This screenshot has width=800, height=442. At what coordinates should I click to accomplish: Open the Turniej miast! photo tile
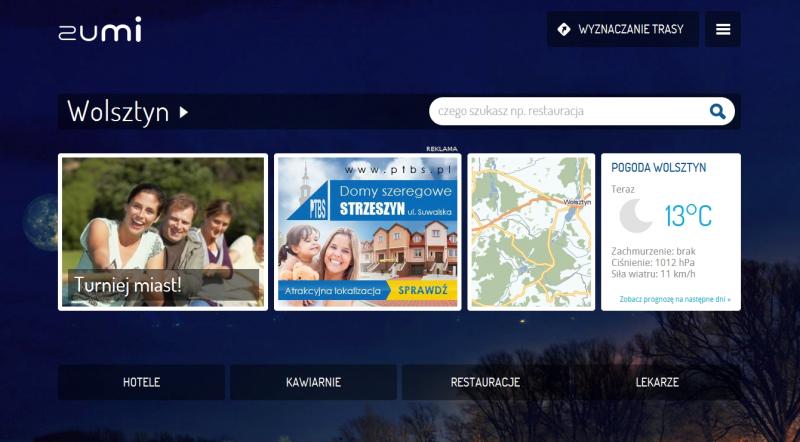[163, 232]
